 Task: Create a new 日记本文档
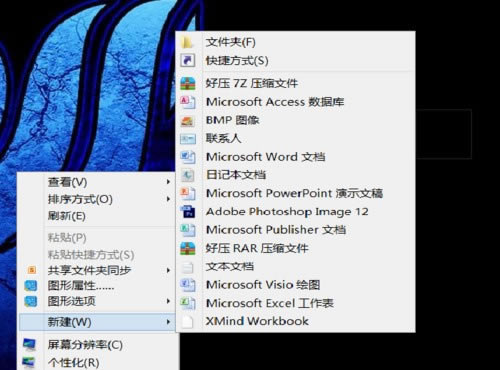(x=295, y=175)
